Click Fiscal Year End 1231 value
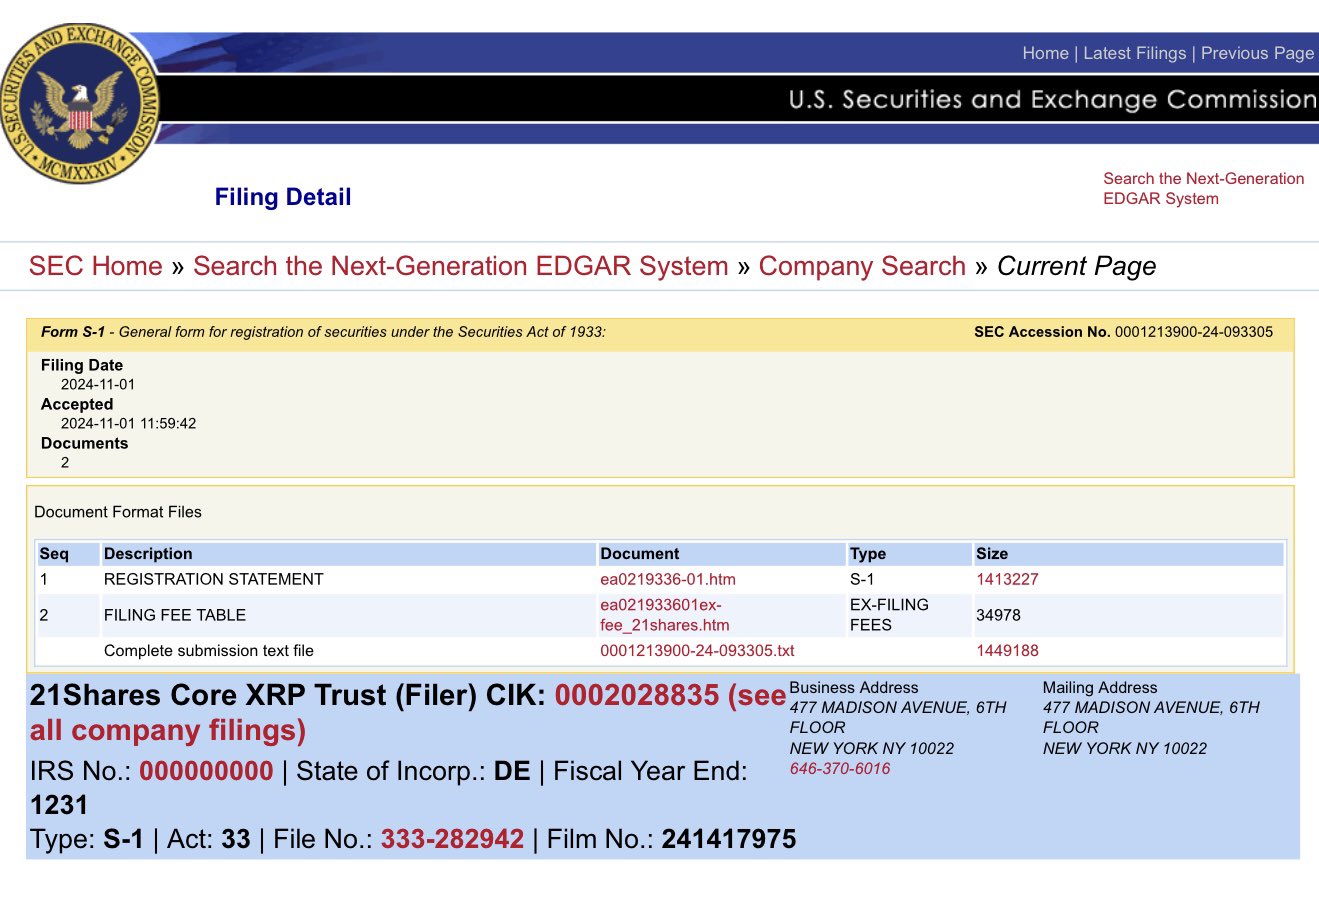The image size is (1319, 920). tap(59, 805)
